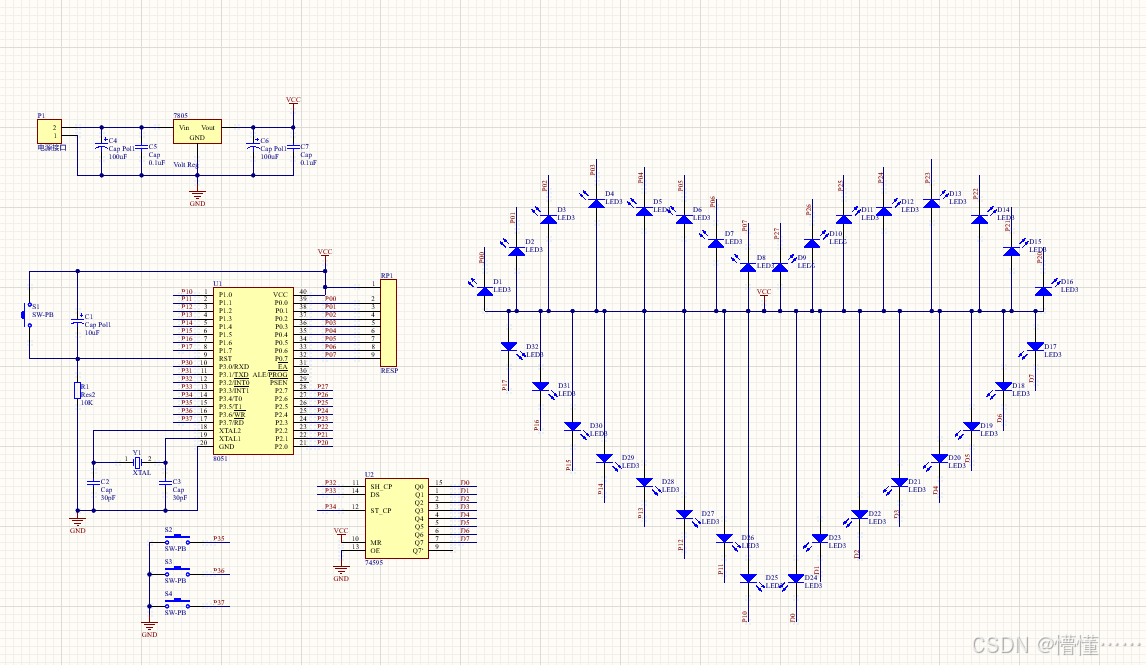Click the Y1 XTAL crystal symbol
The width and height of the screenshot is (1146, 665).
pos(137,462)
